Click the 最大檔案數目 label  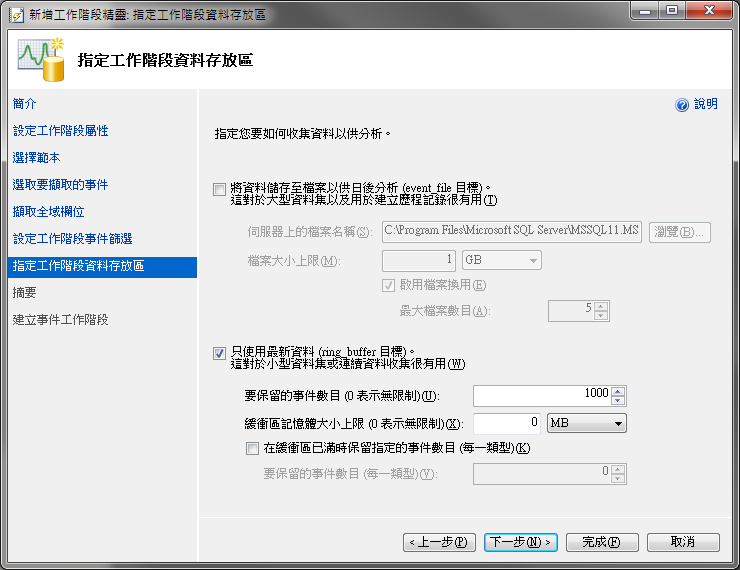coord(445,311)
